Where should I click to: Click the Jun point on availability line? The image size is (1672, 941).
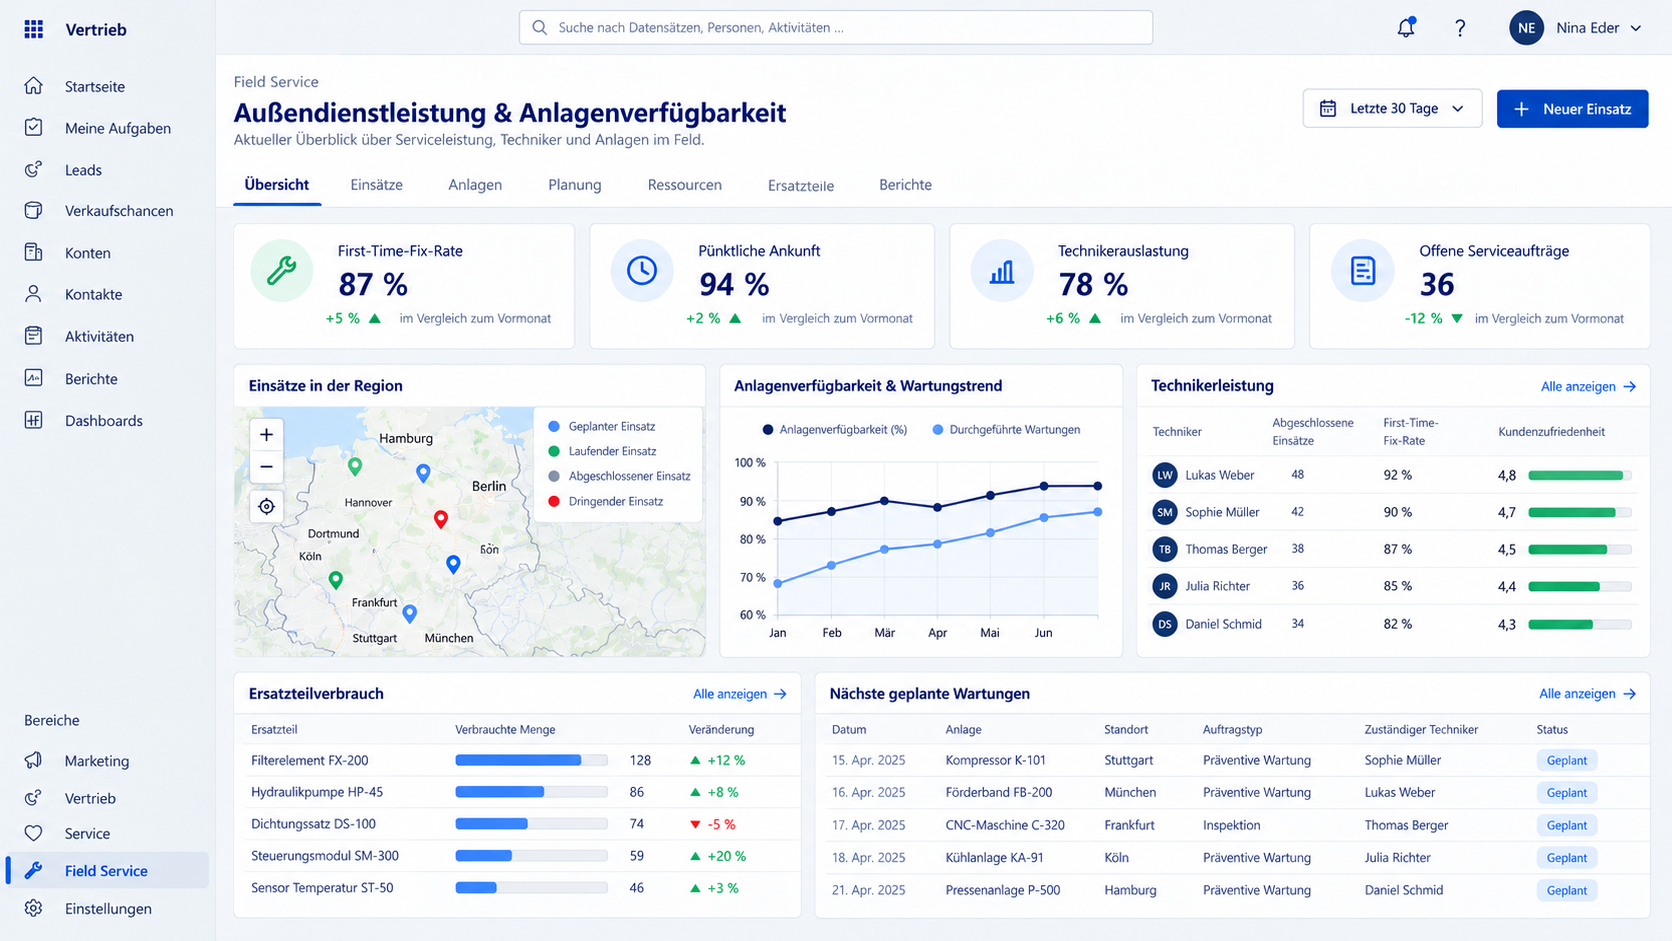(1044, 486)
